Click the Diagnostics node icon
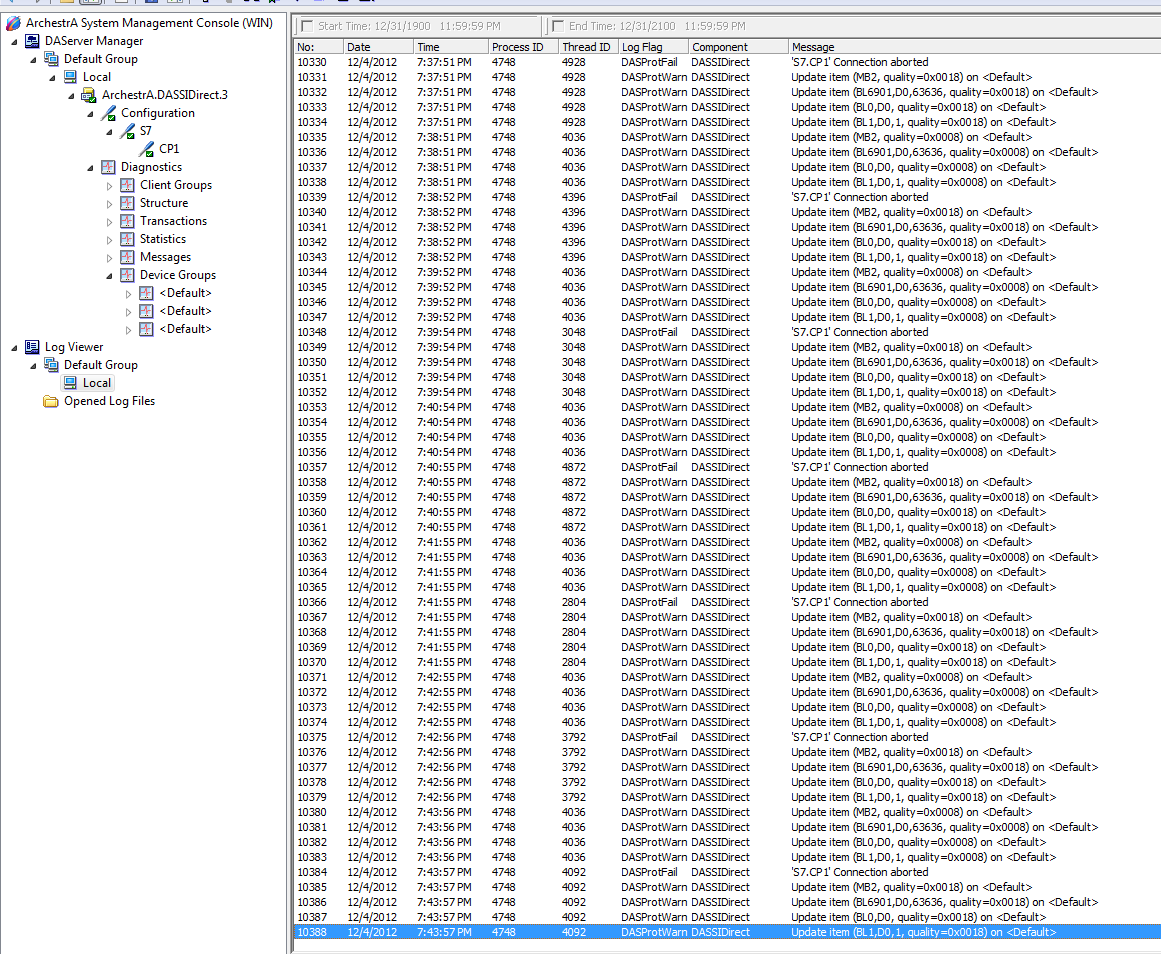Screen dimensions: 1161x954 [x=109, y=167]
